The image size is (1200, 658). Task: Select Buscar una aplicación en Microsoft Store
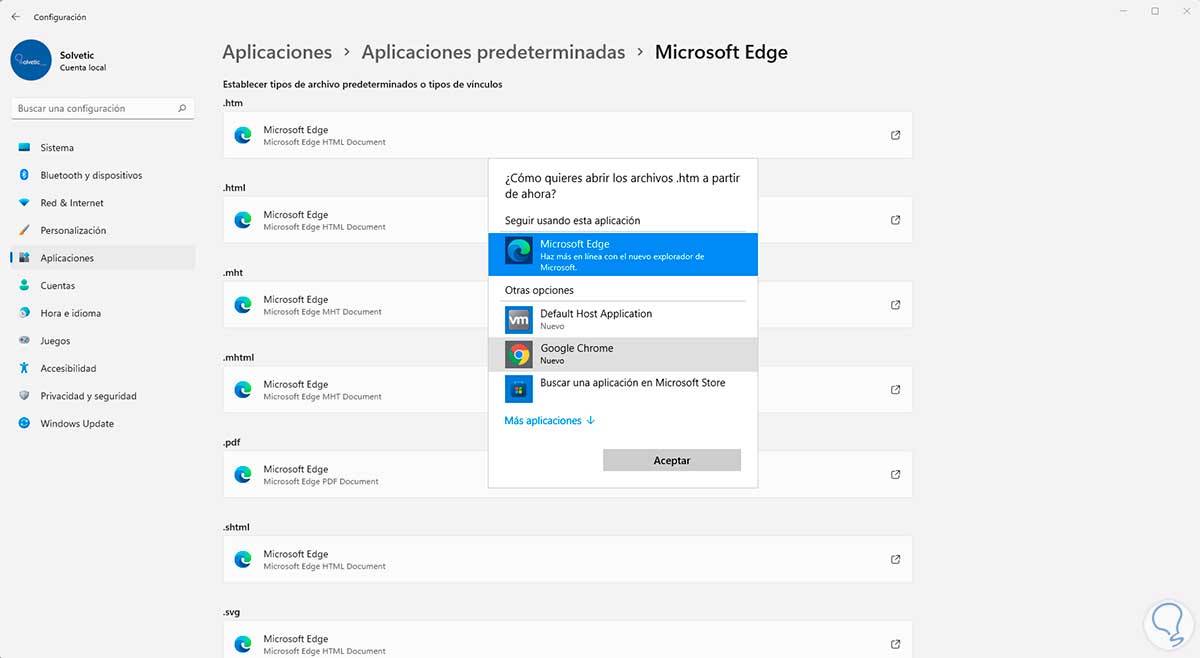click(x=623, y=388)
